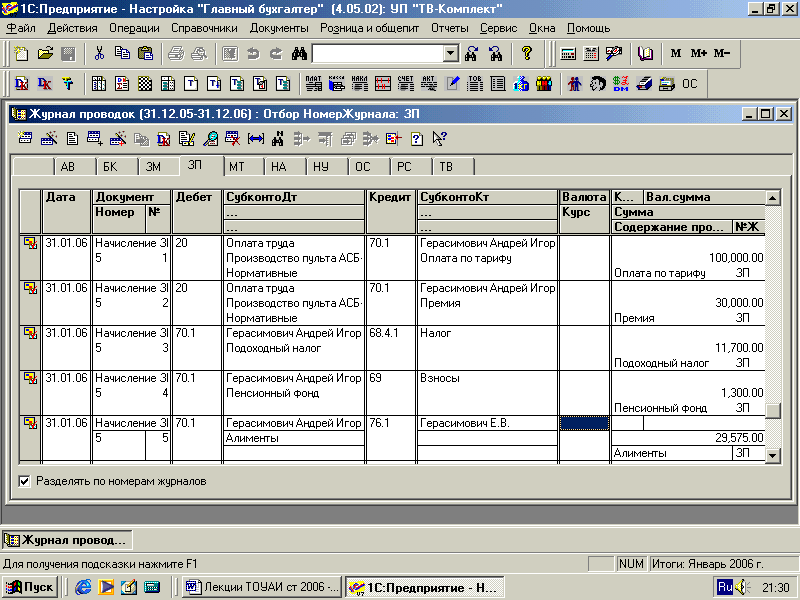Open the open-book syntax assistant icon
Viewport: 800px width, 600px height.
click(x=645, y=54)
